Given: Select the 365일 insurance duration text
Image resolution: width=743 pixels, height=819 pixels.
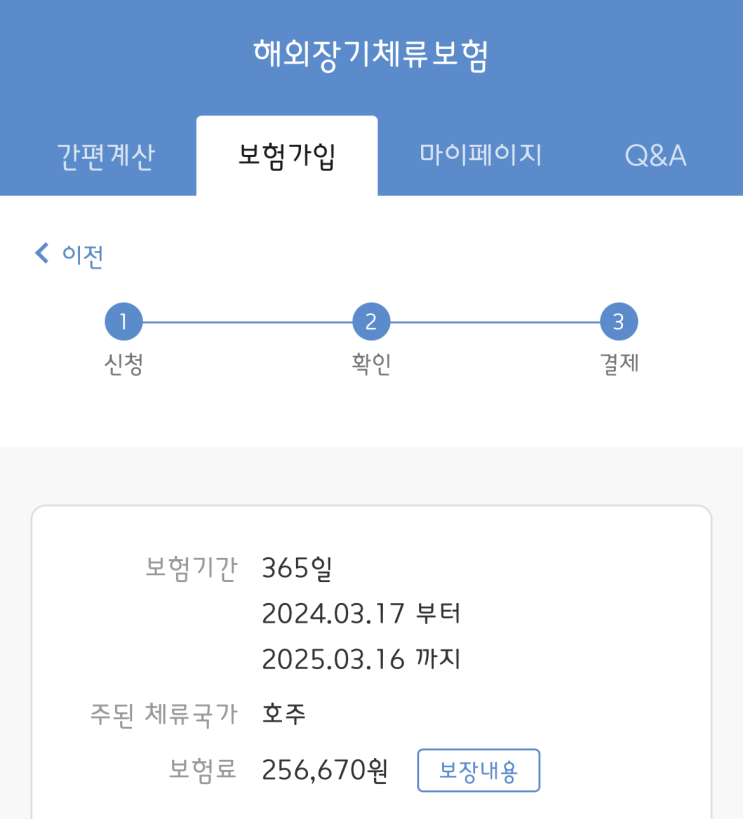Looking at the screenshot, I should click(x=296, y=569).
